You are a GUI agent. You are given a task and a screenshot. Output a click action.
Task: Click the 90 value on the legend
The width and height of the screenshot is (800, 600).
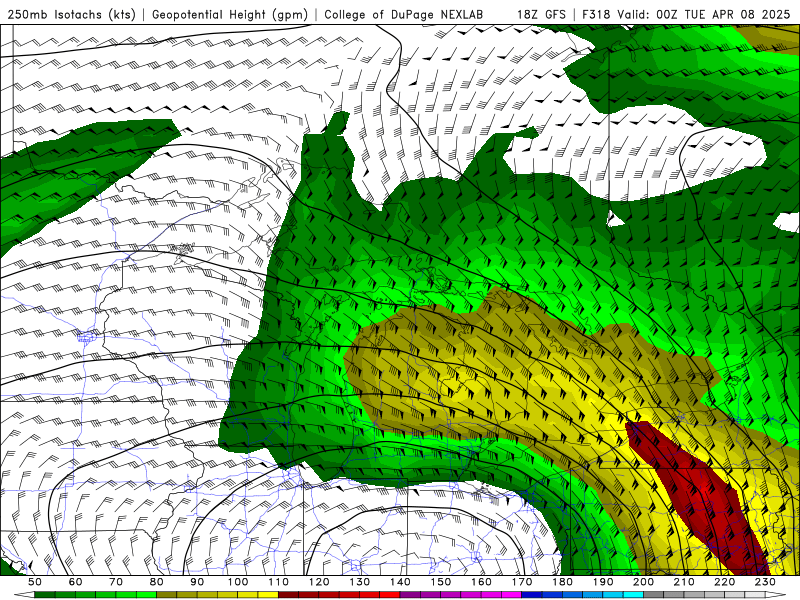point(197,582)
